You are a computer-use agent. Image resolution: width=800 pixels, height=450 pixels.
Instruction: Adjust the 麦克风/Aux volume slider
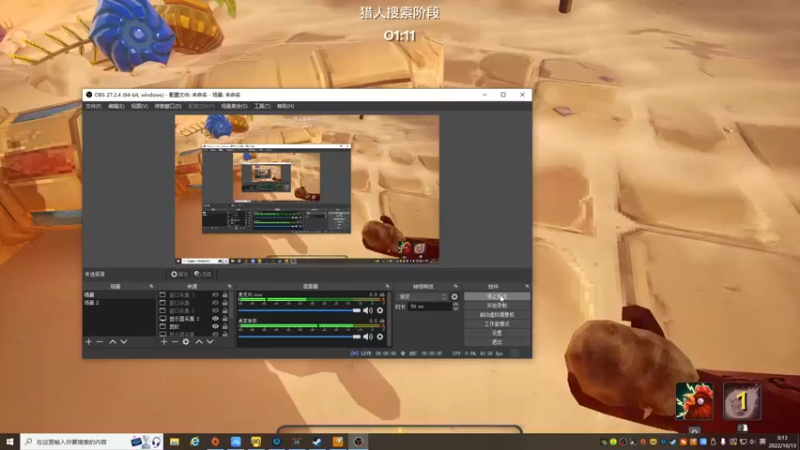299,310
